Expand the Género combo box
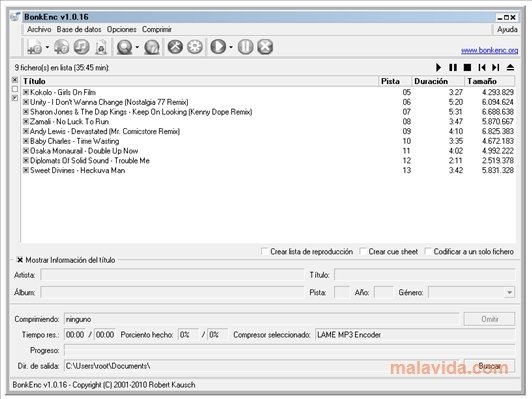Viewport: 532px width, 399px height. (x=510, y=292)
